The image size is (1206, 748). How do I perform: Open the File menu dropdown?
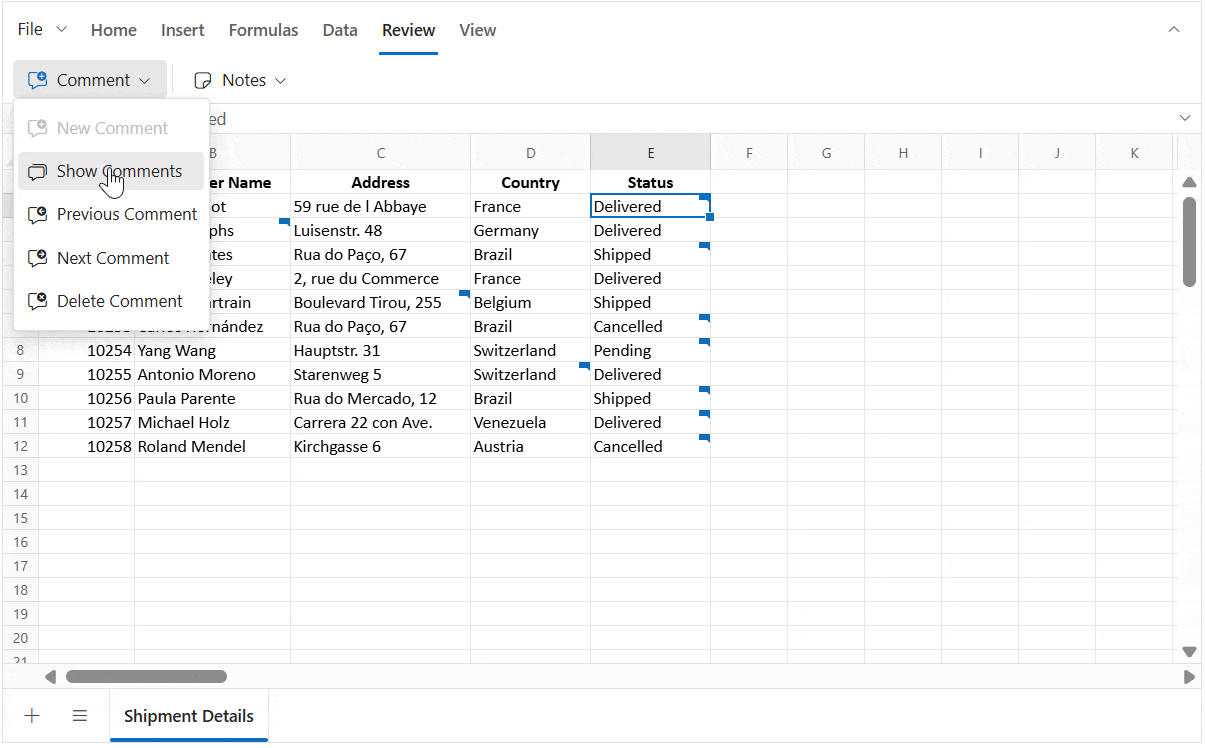[x=43, y=30]
